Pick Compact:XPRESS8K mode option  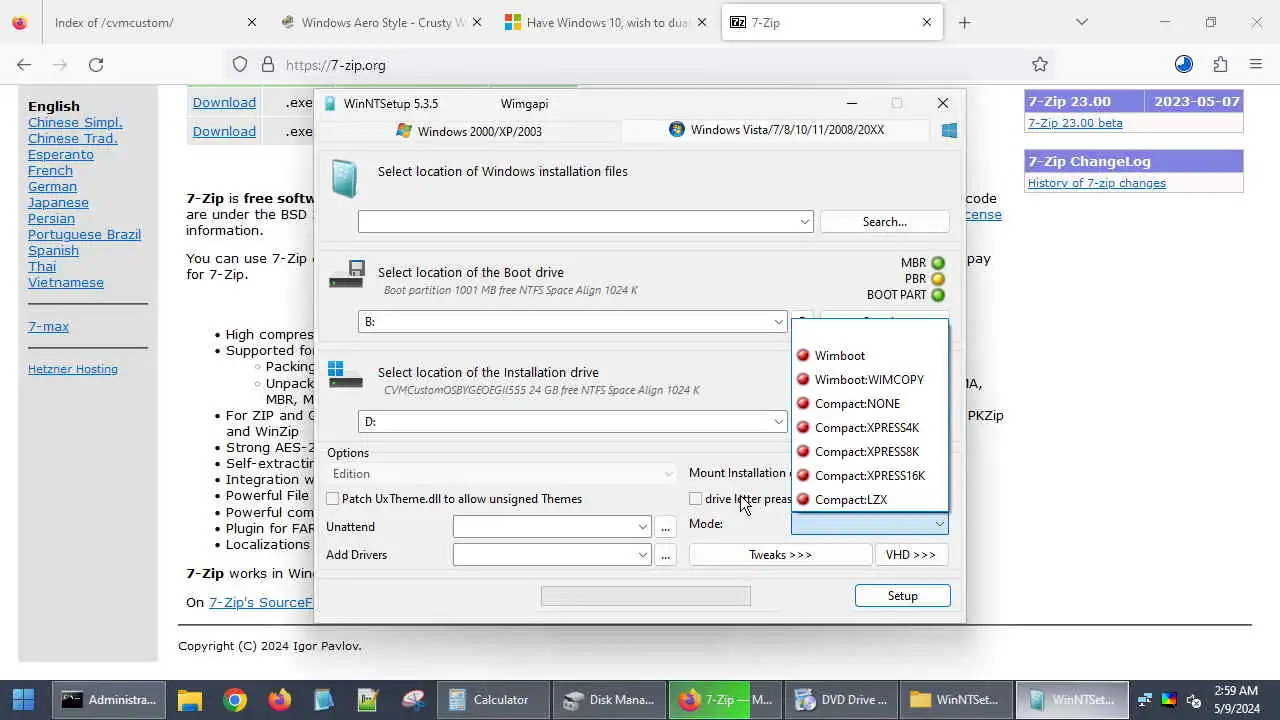[869, 452]
